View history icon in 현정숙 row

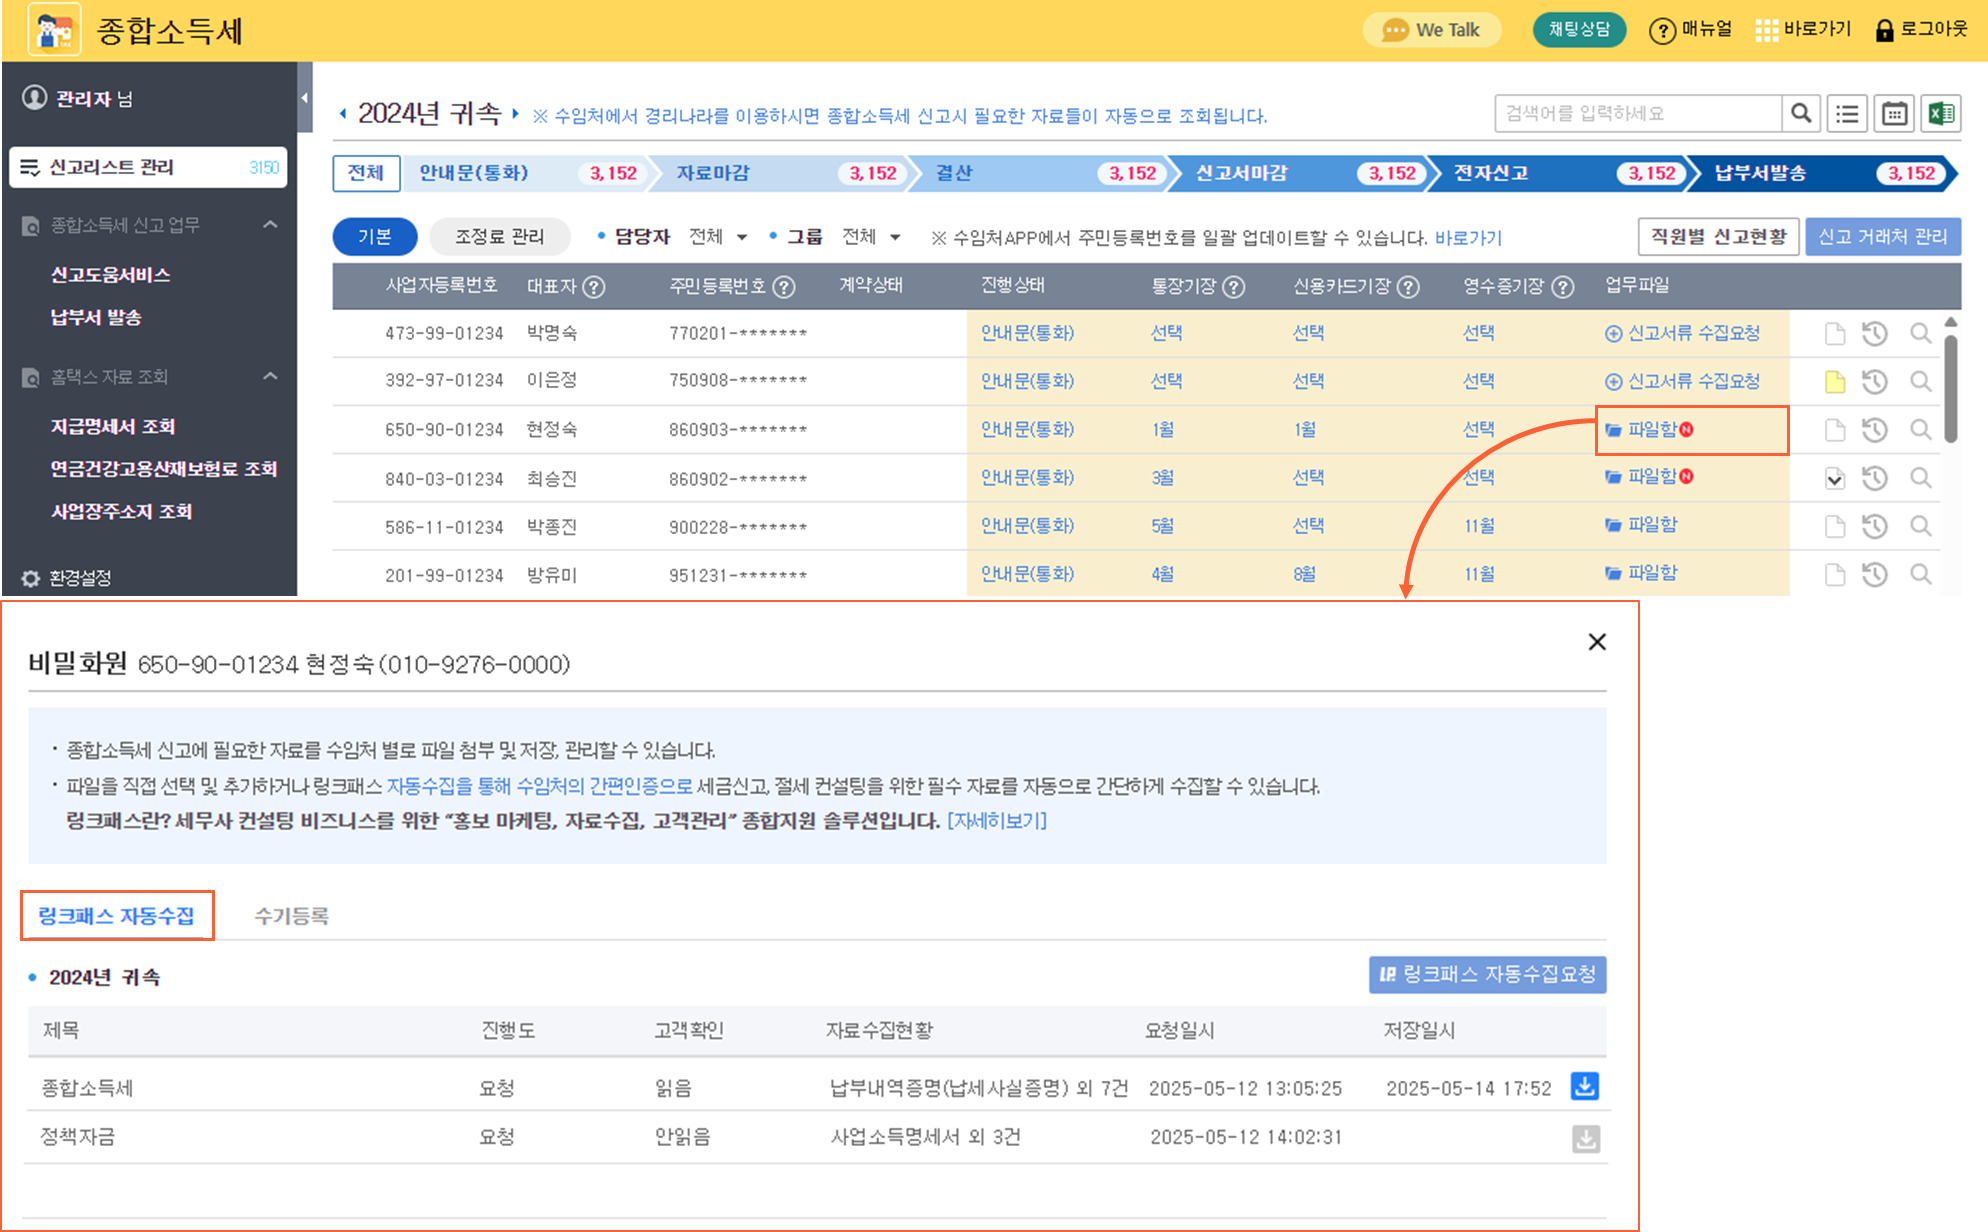1875,430
